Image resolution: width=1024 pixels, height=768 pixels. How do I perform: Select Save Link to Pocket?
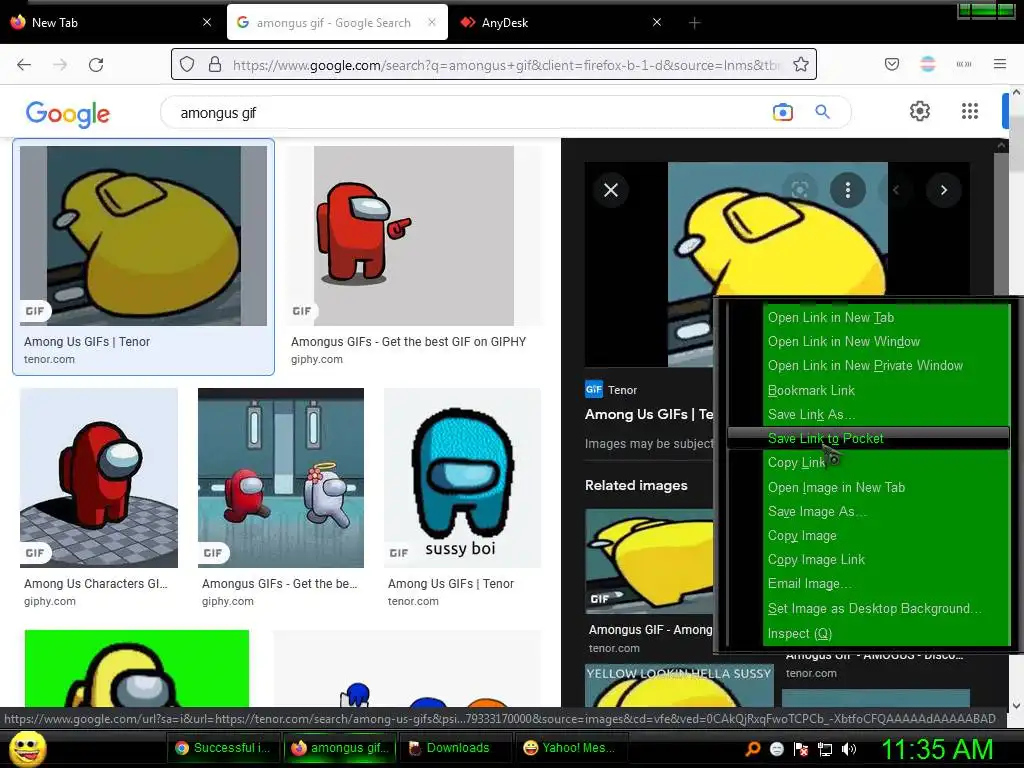point(869,438)
